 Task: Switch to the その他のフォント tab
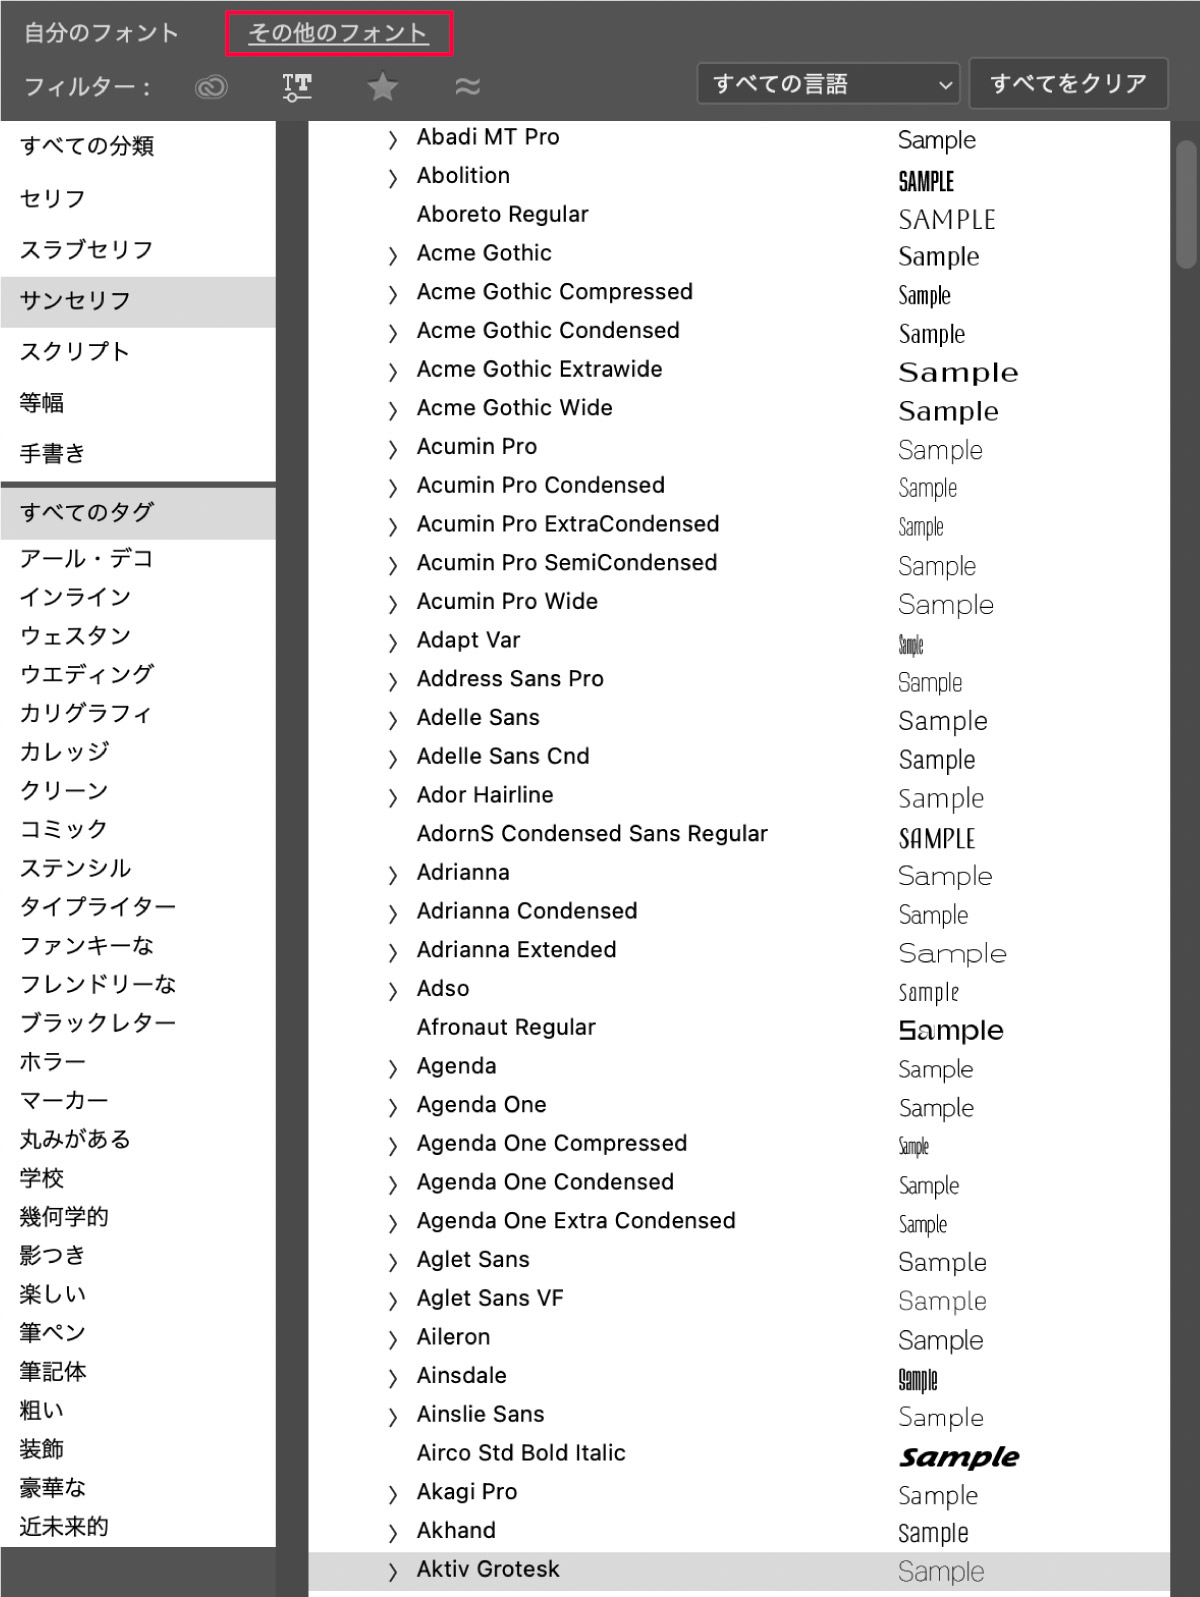[x=338, y=33]
